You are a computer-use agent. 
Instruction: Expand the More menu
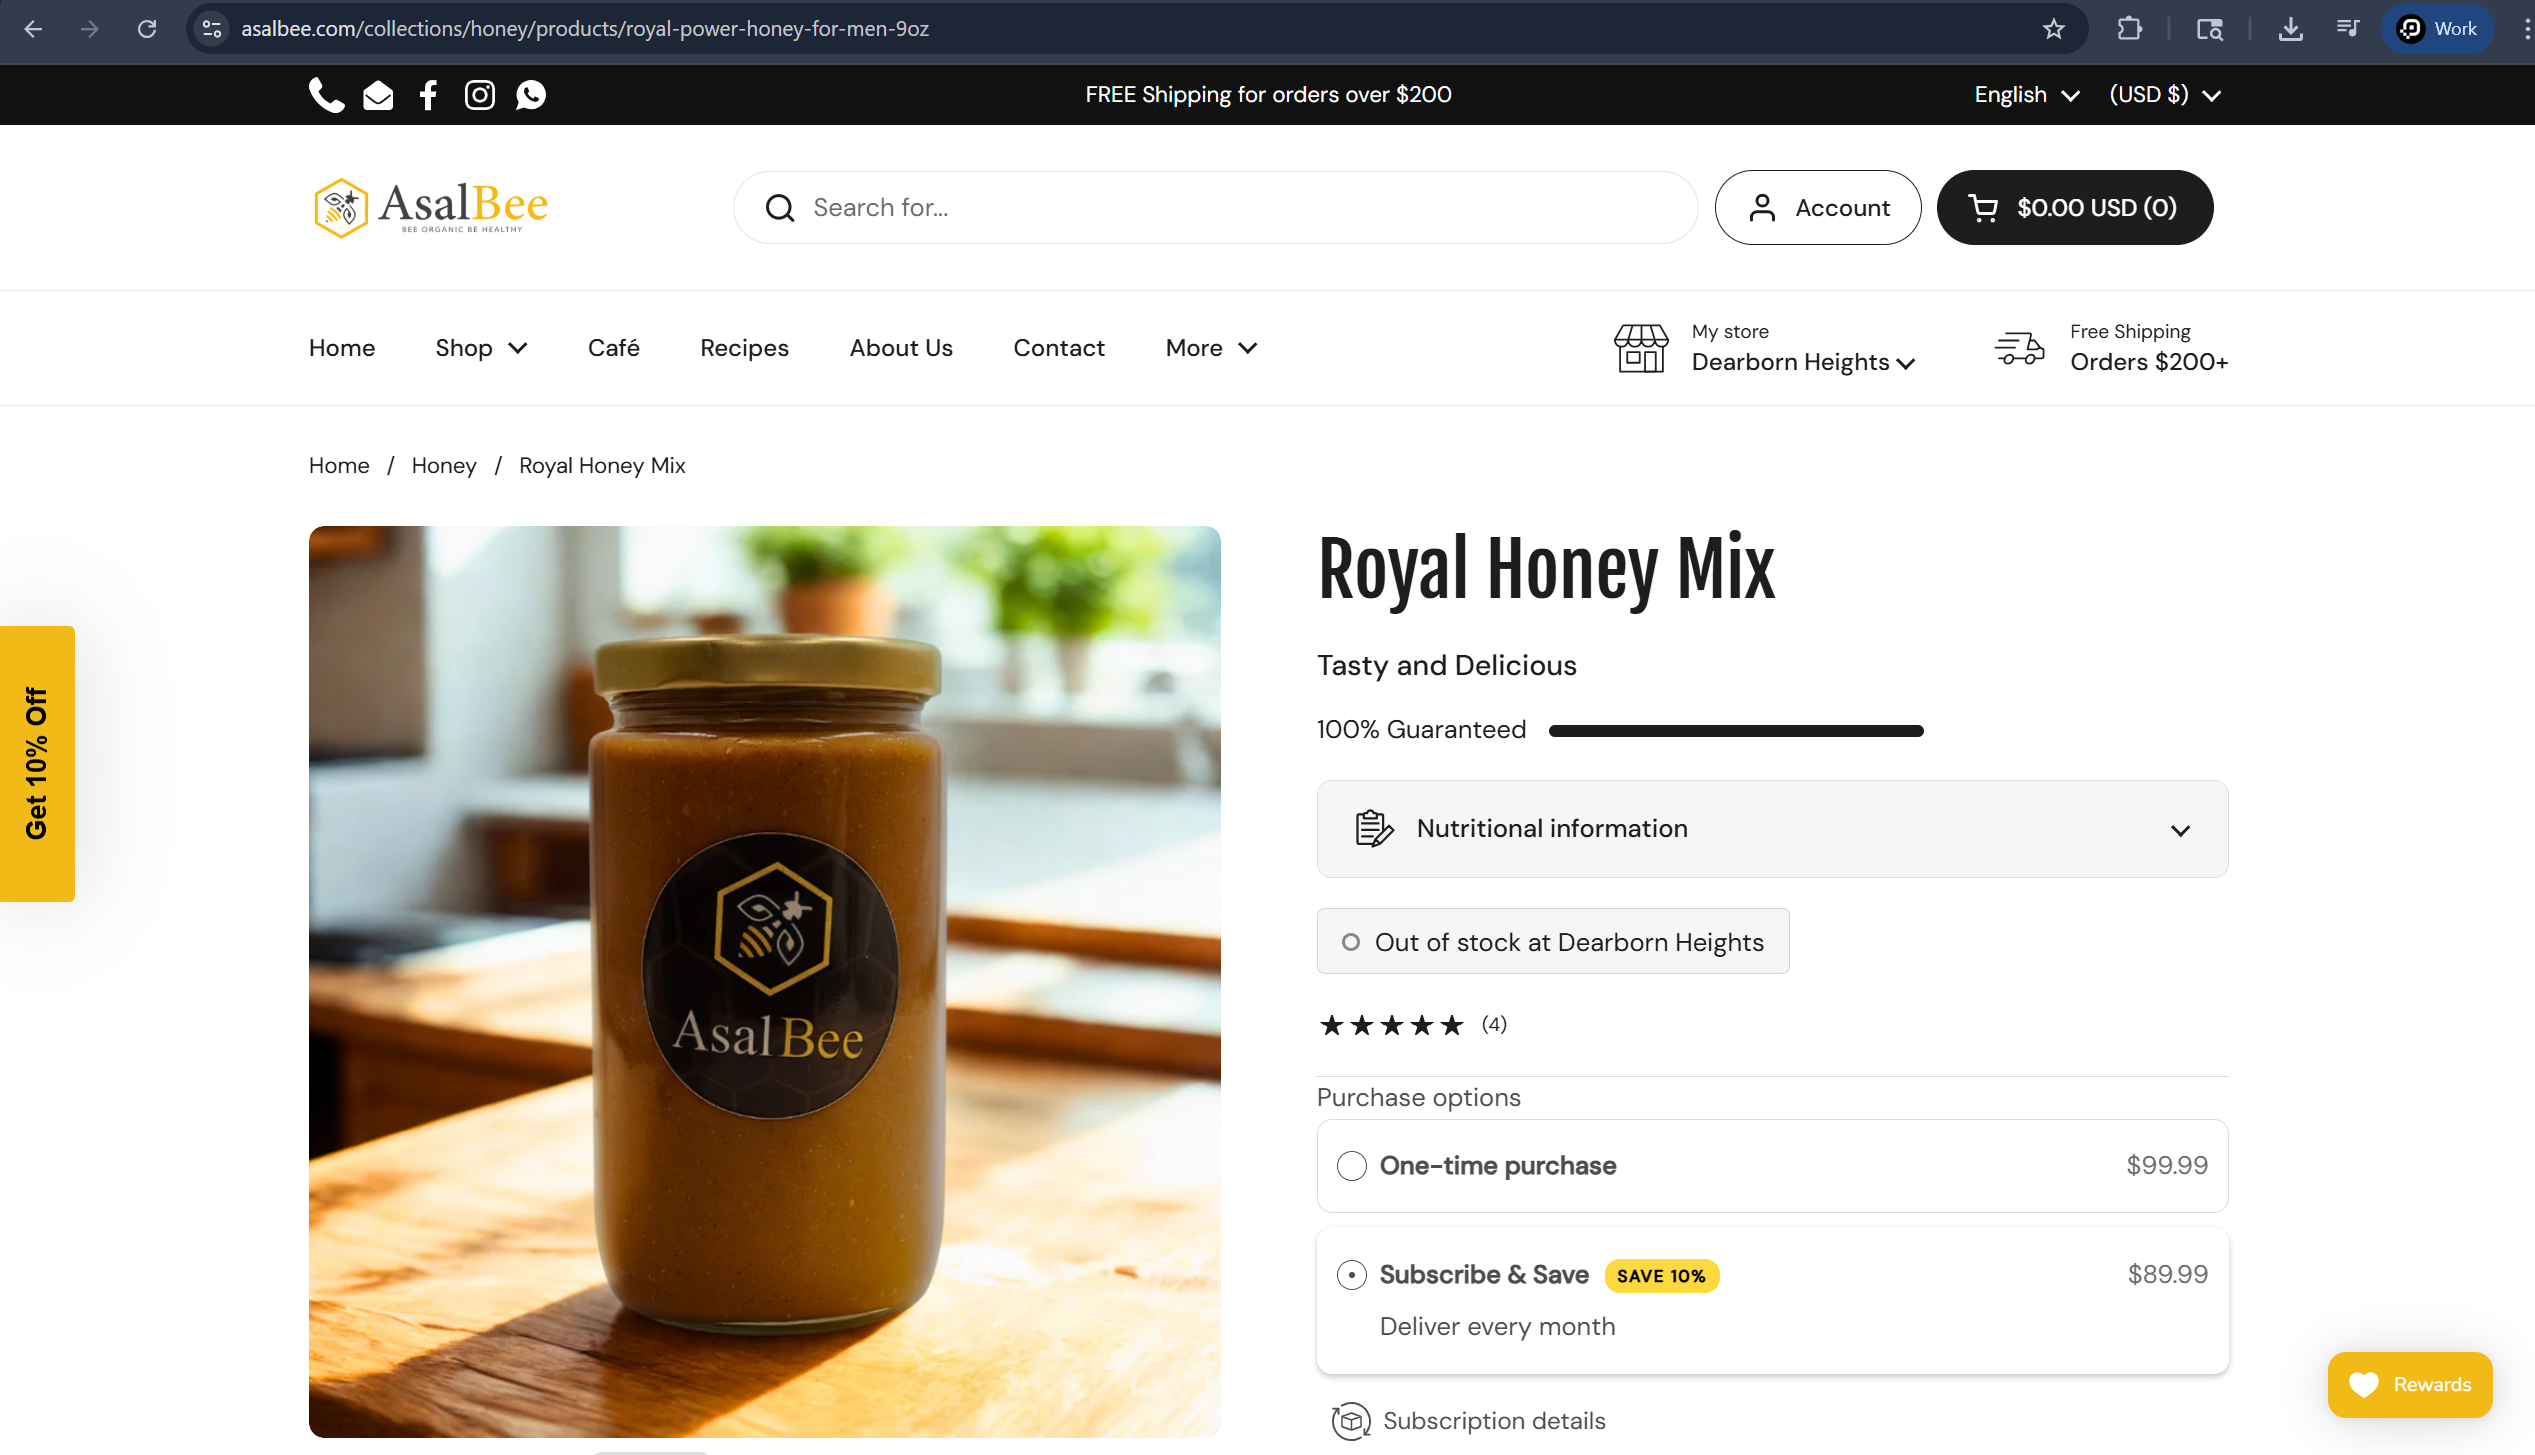coord(1211,348)
